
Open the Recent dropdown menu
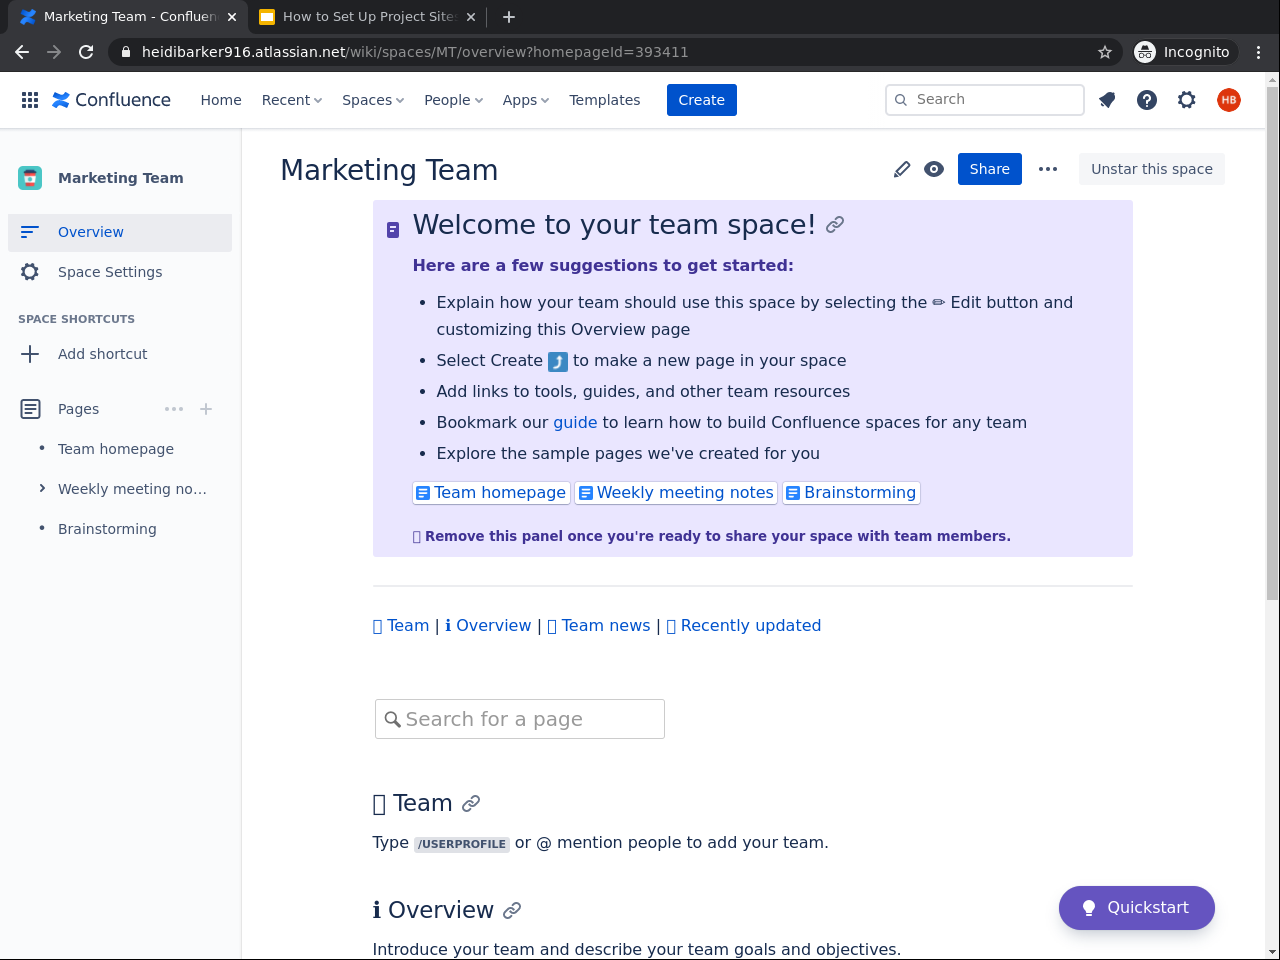[x=292, y=100]
